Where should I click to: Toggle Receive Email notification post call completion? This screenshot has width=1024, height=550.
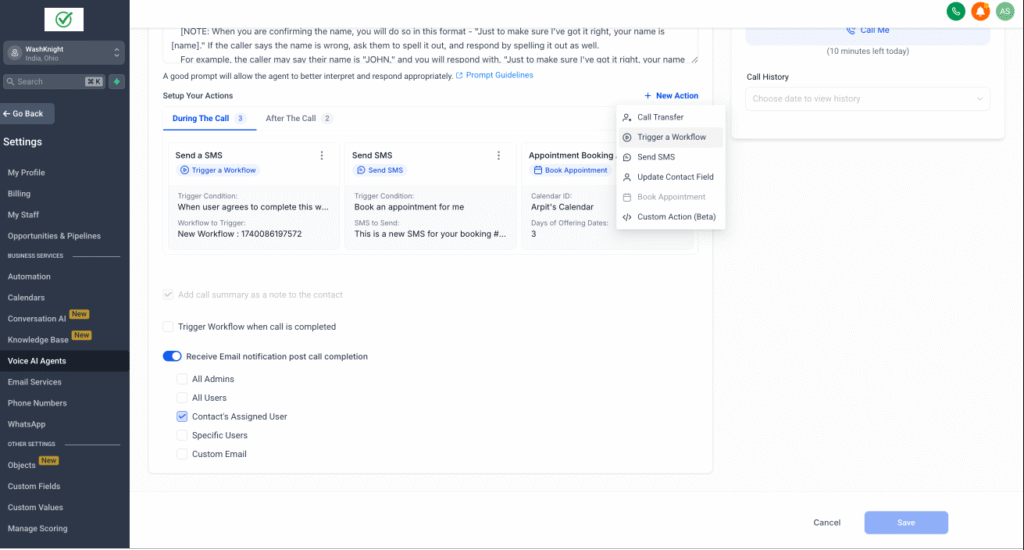coord(172,356)
